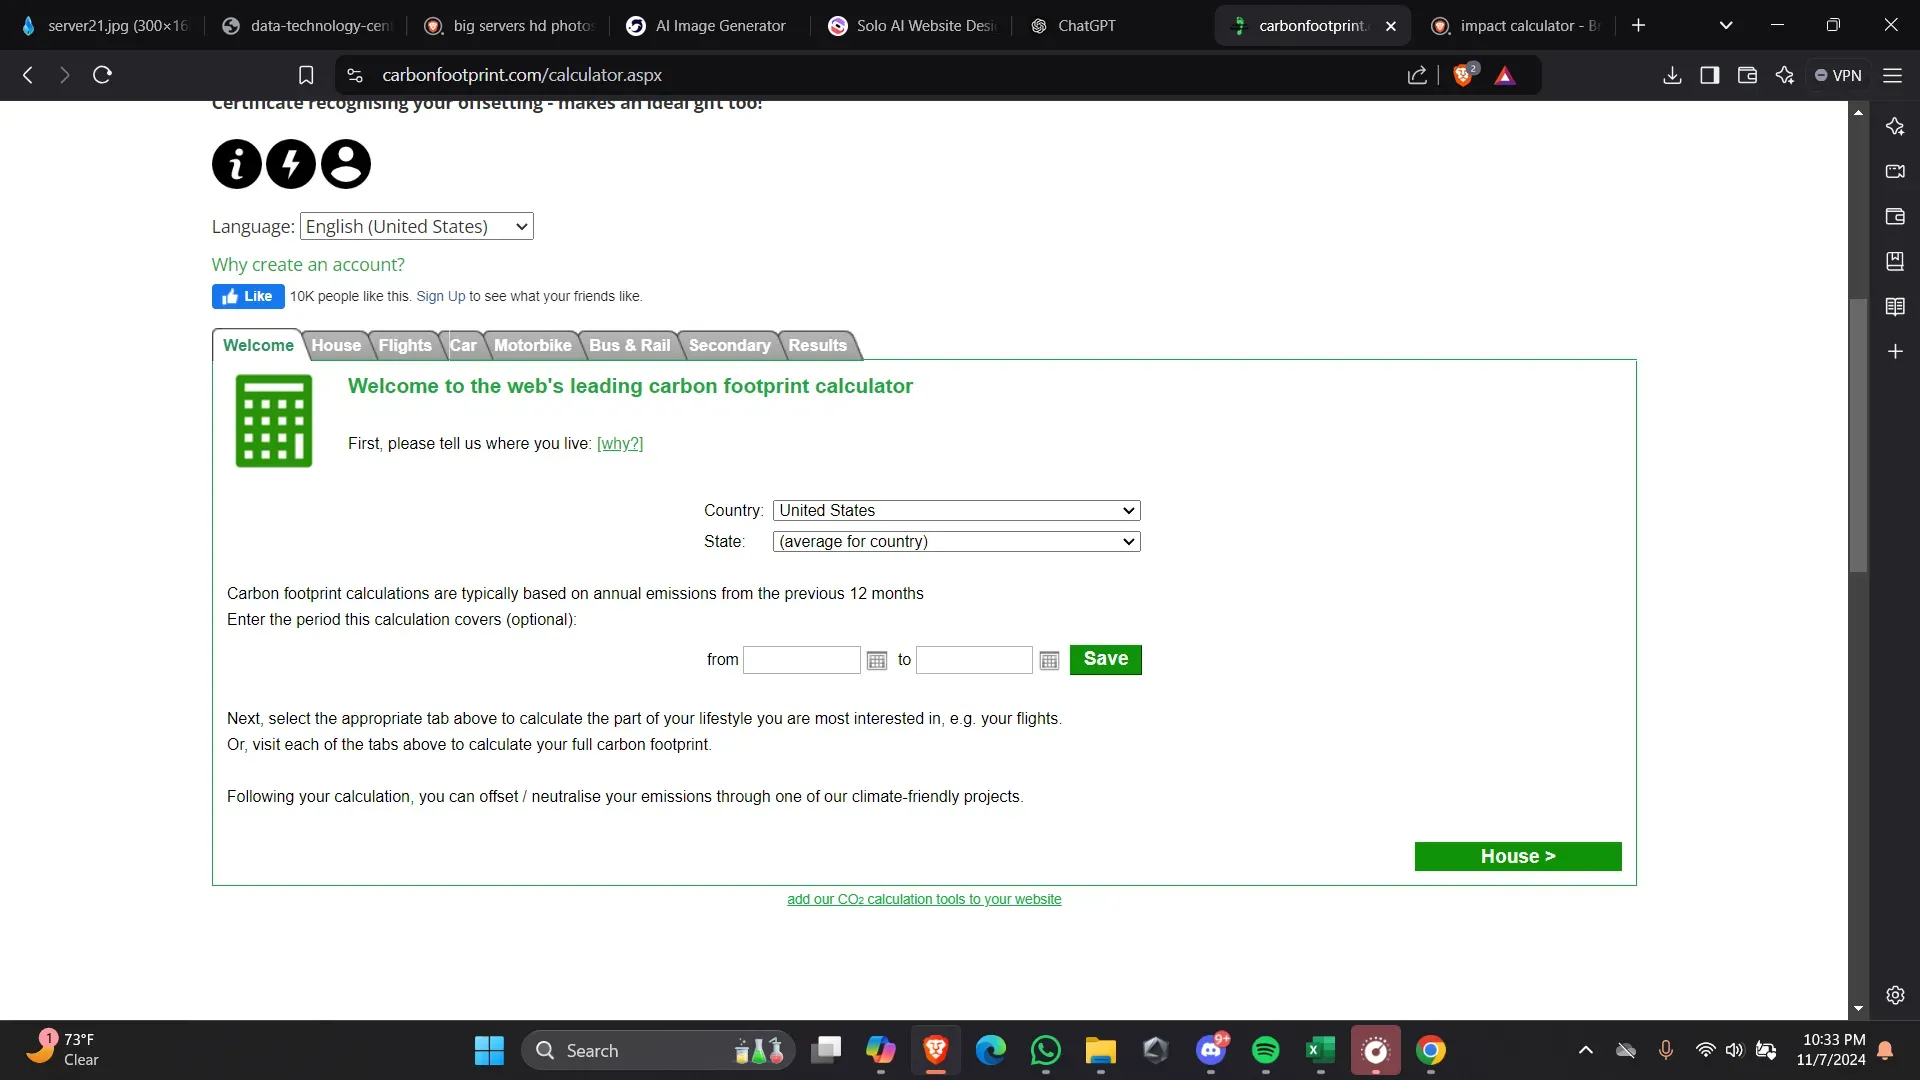Click the VPN button
Screen dimensions: 1920x1080
tap(1838, 75)
